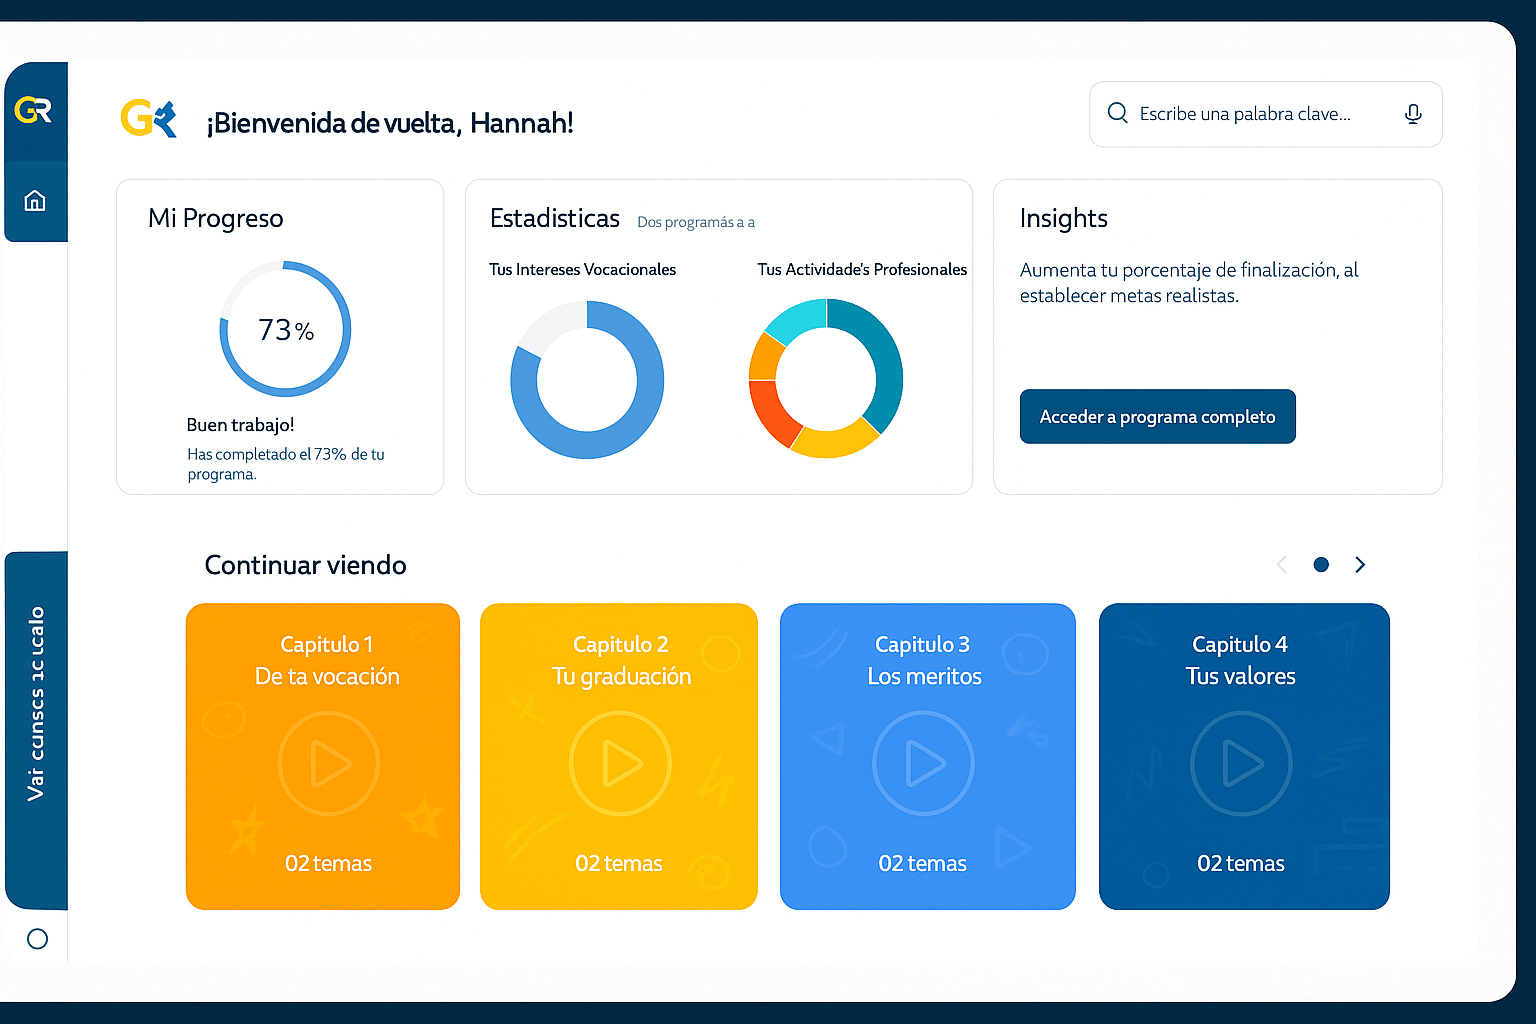
Task: Open the vertical sidebar tab 'Var cunscs'
Action: tap(37, 730)
